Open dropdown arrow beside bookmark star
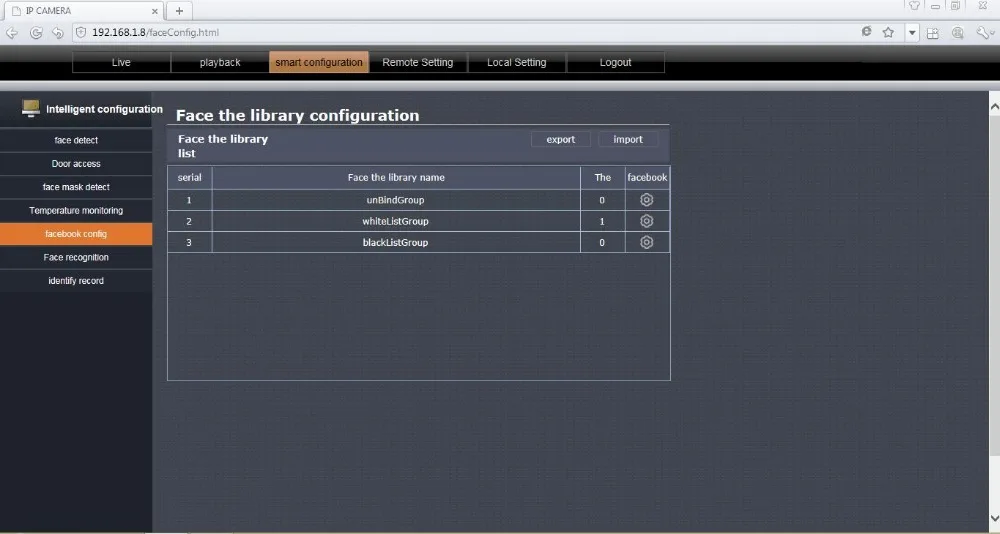The image size is (1000, 534). point(912,33)
